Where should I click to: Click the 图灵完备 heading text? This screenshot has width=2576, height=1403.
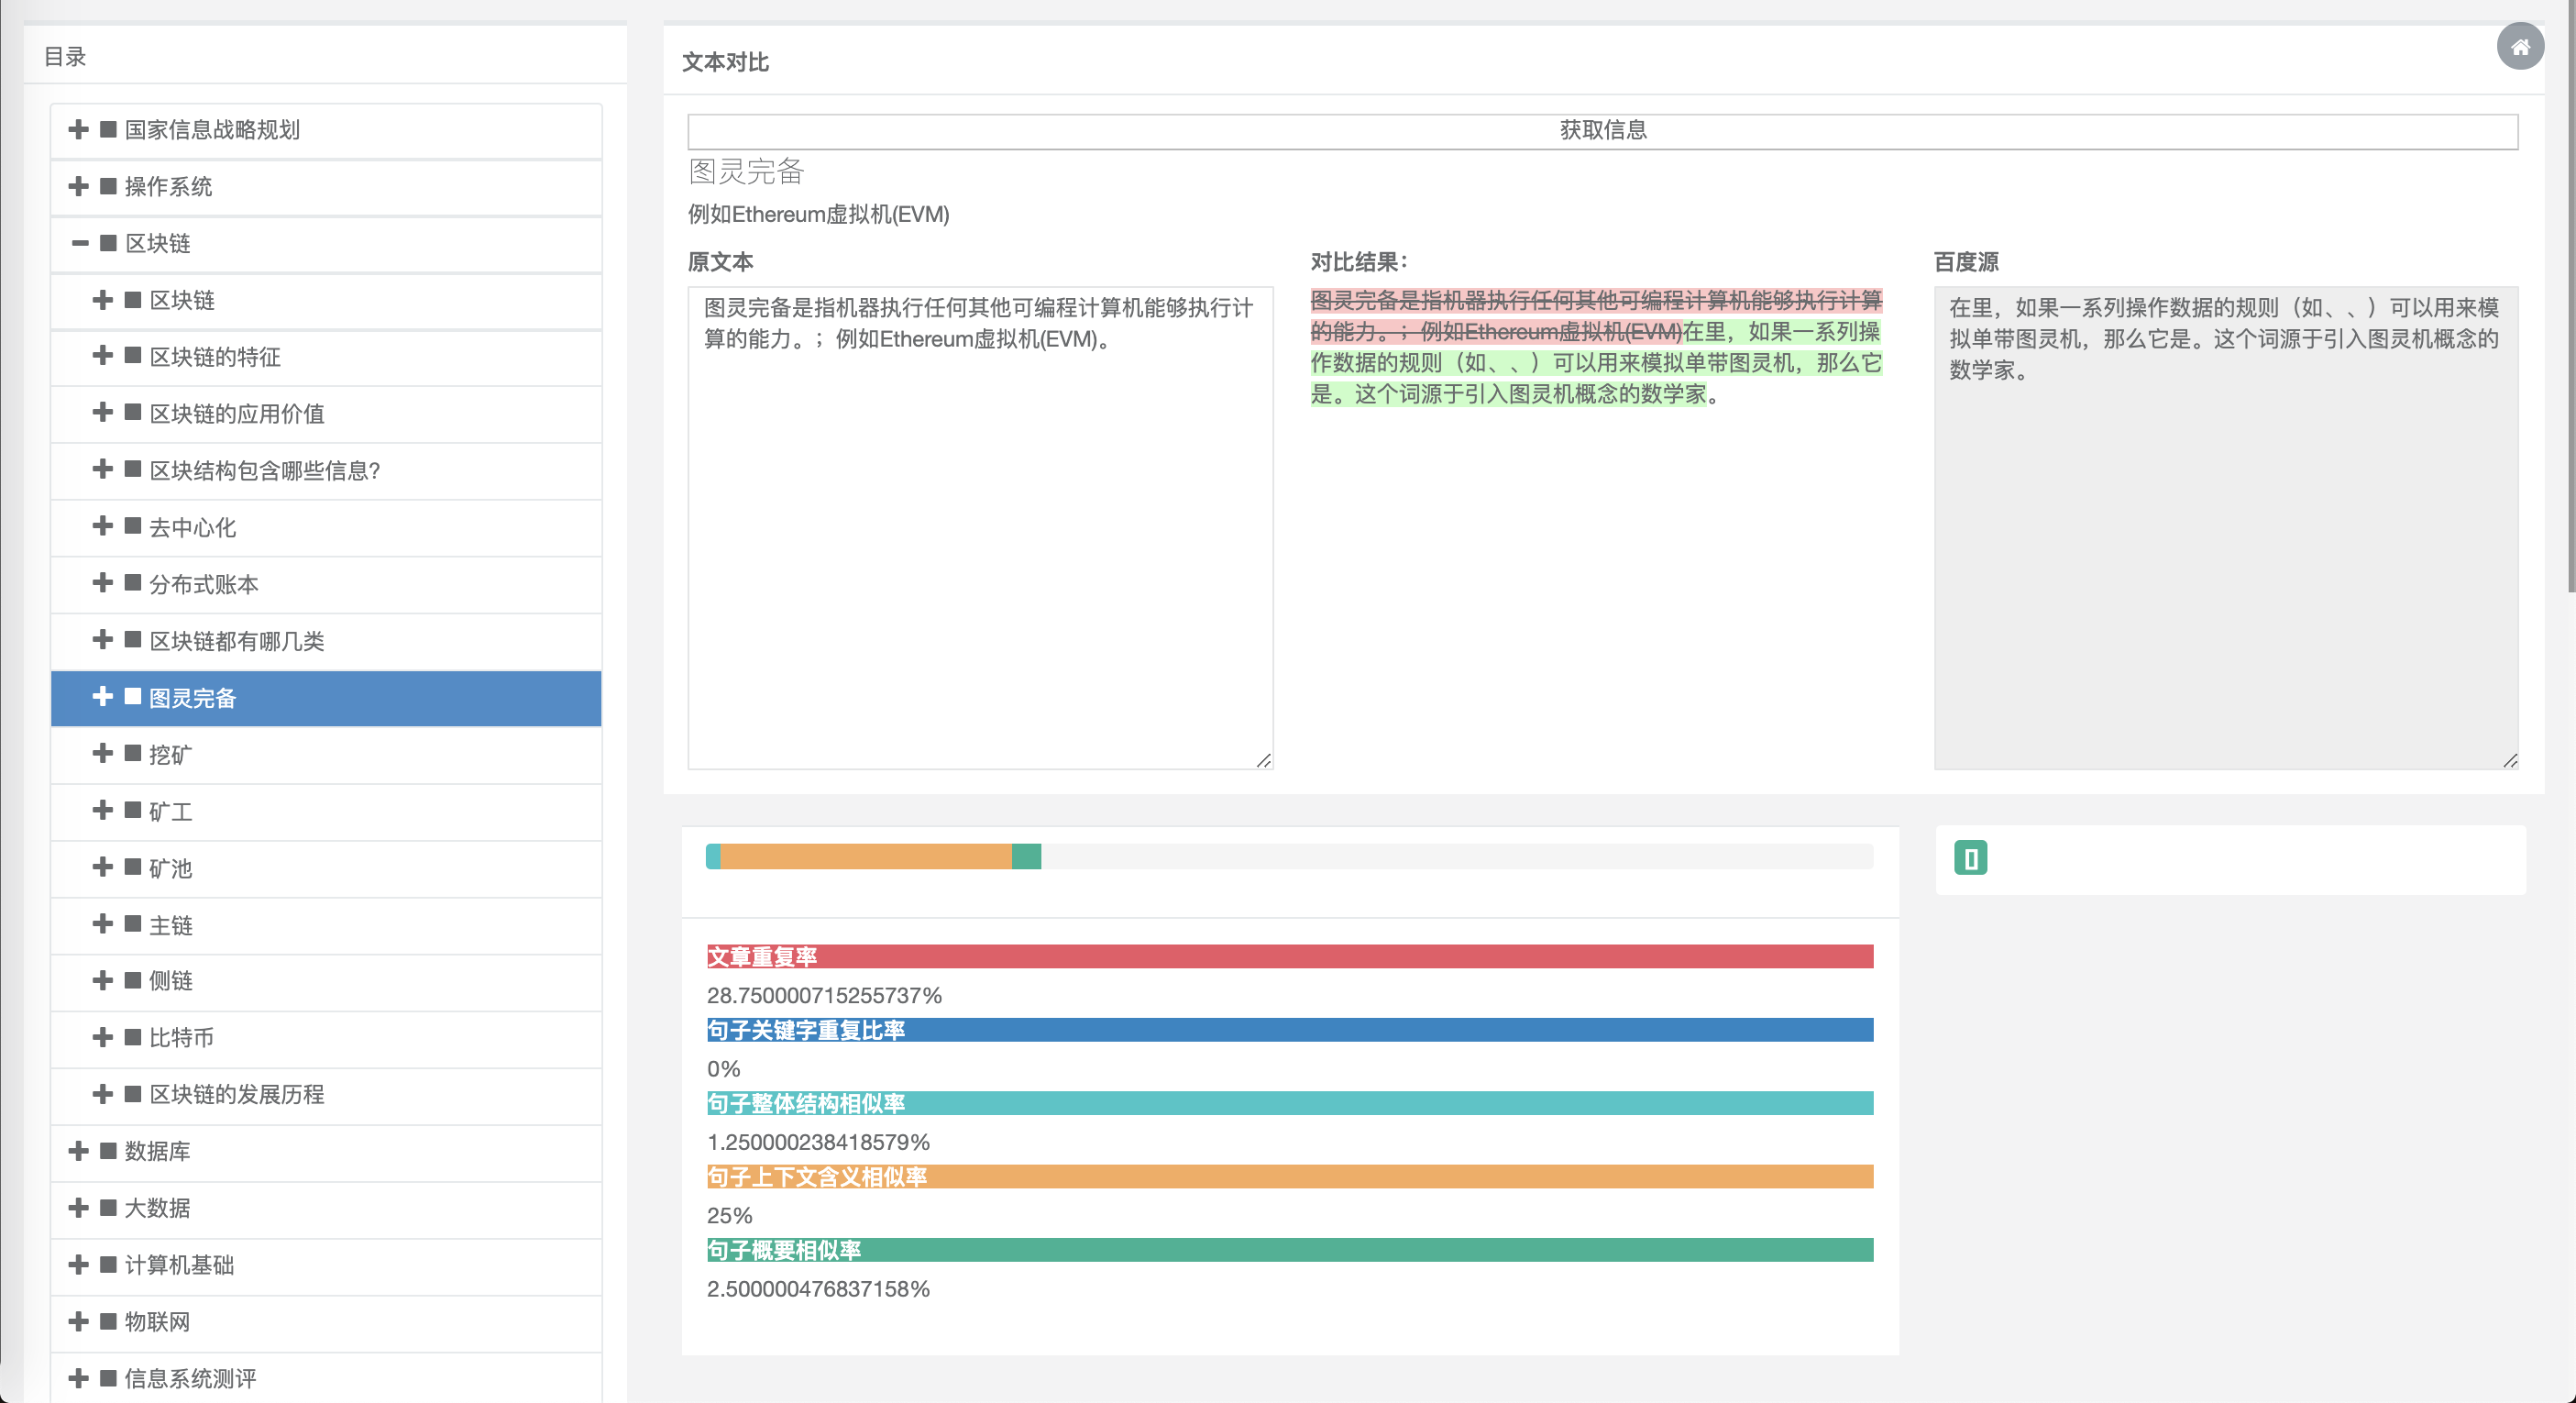[x=746, y=171]
